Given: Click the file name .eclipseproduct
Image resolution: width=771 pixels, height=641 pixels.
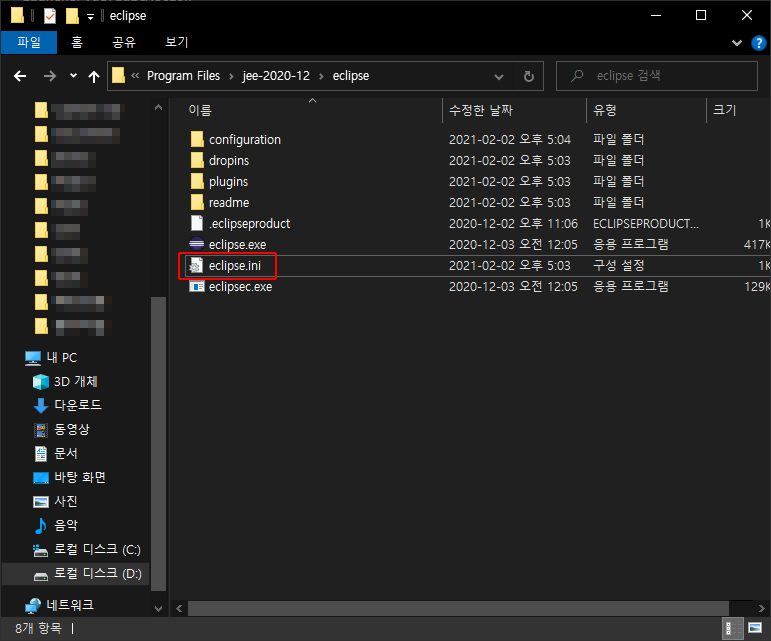Looking at the screenshot, I should tap(249, 224).
